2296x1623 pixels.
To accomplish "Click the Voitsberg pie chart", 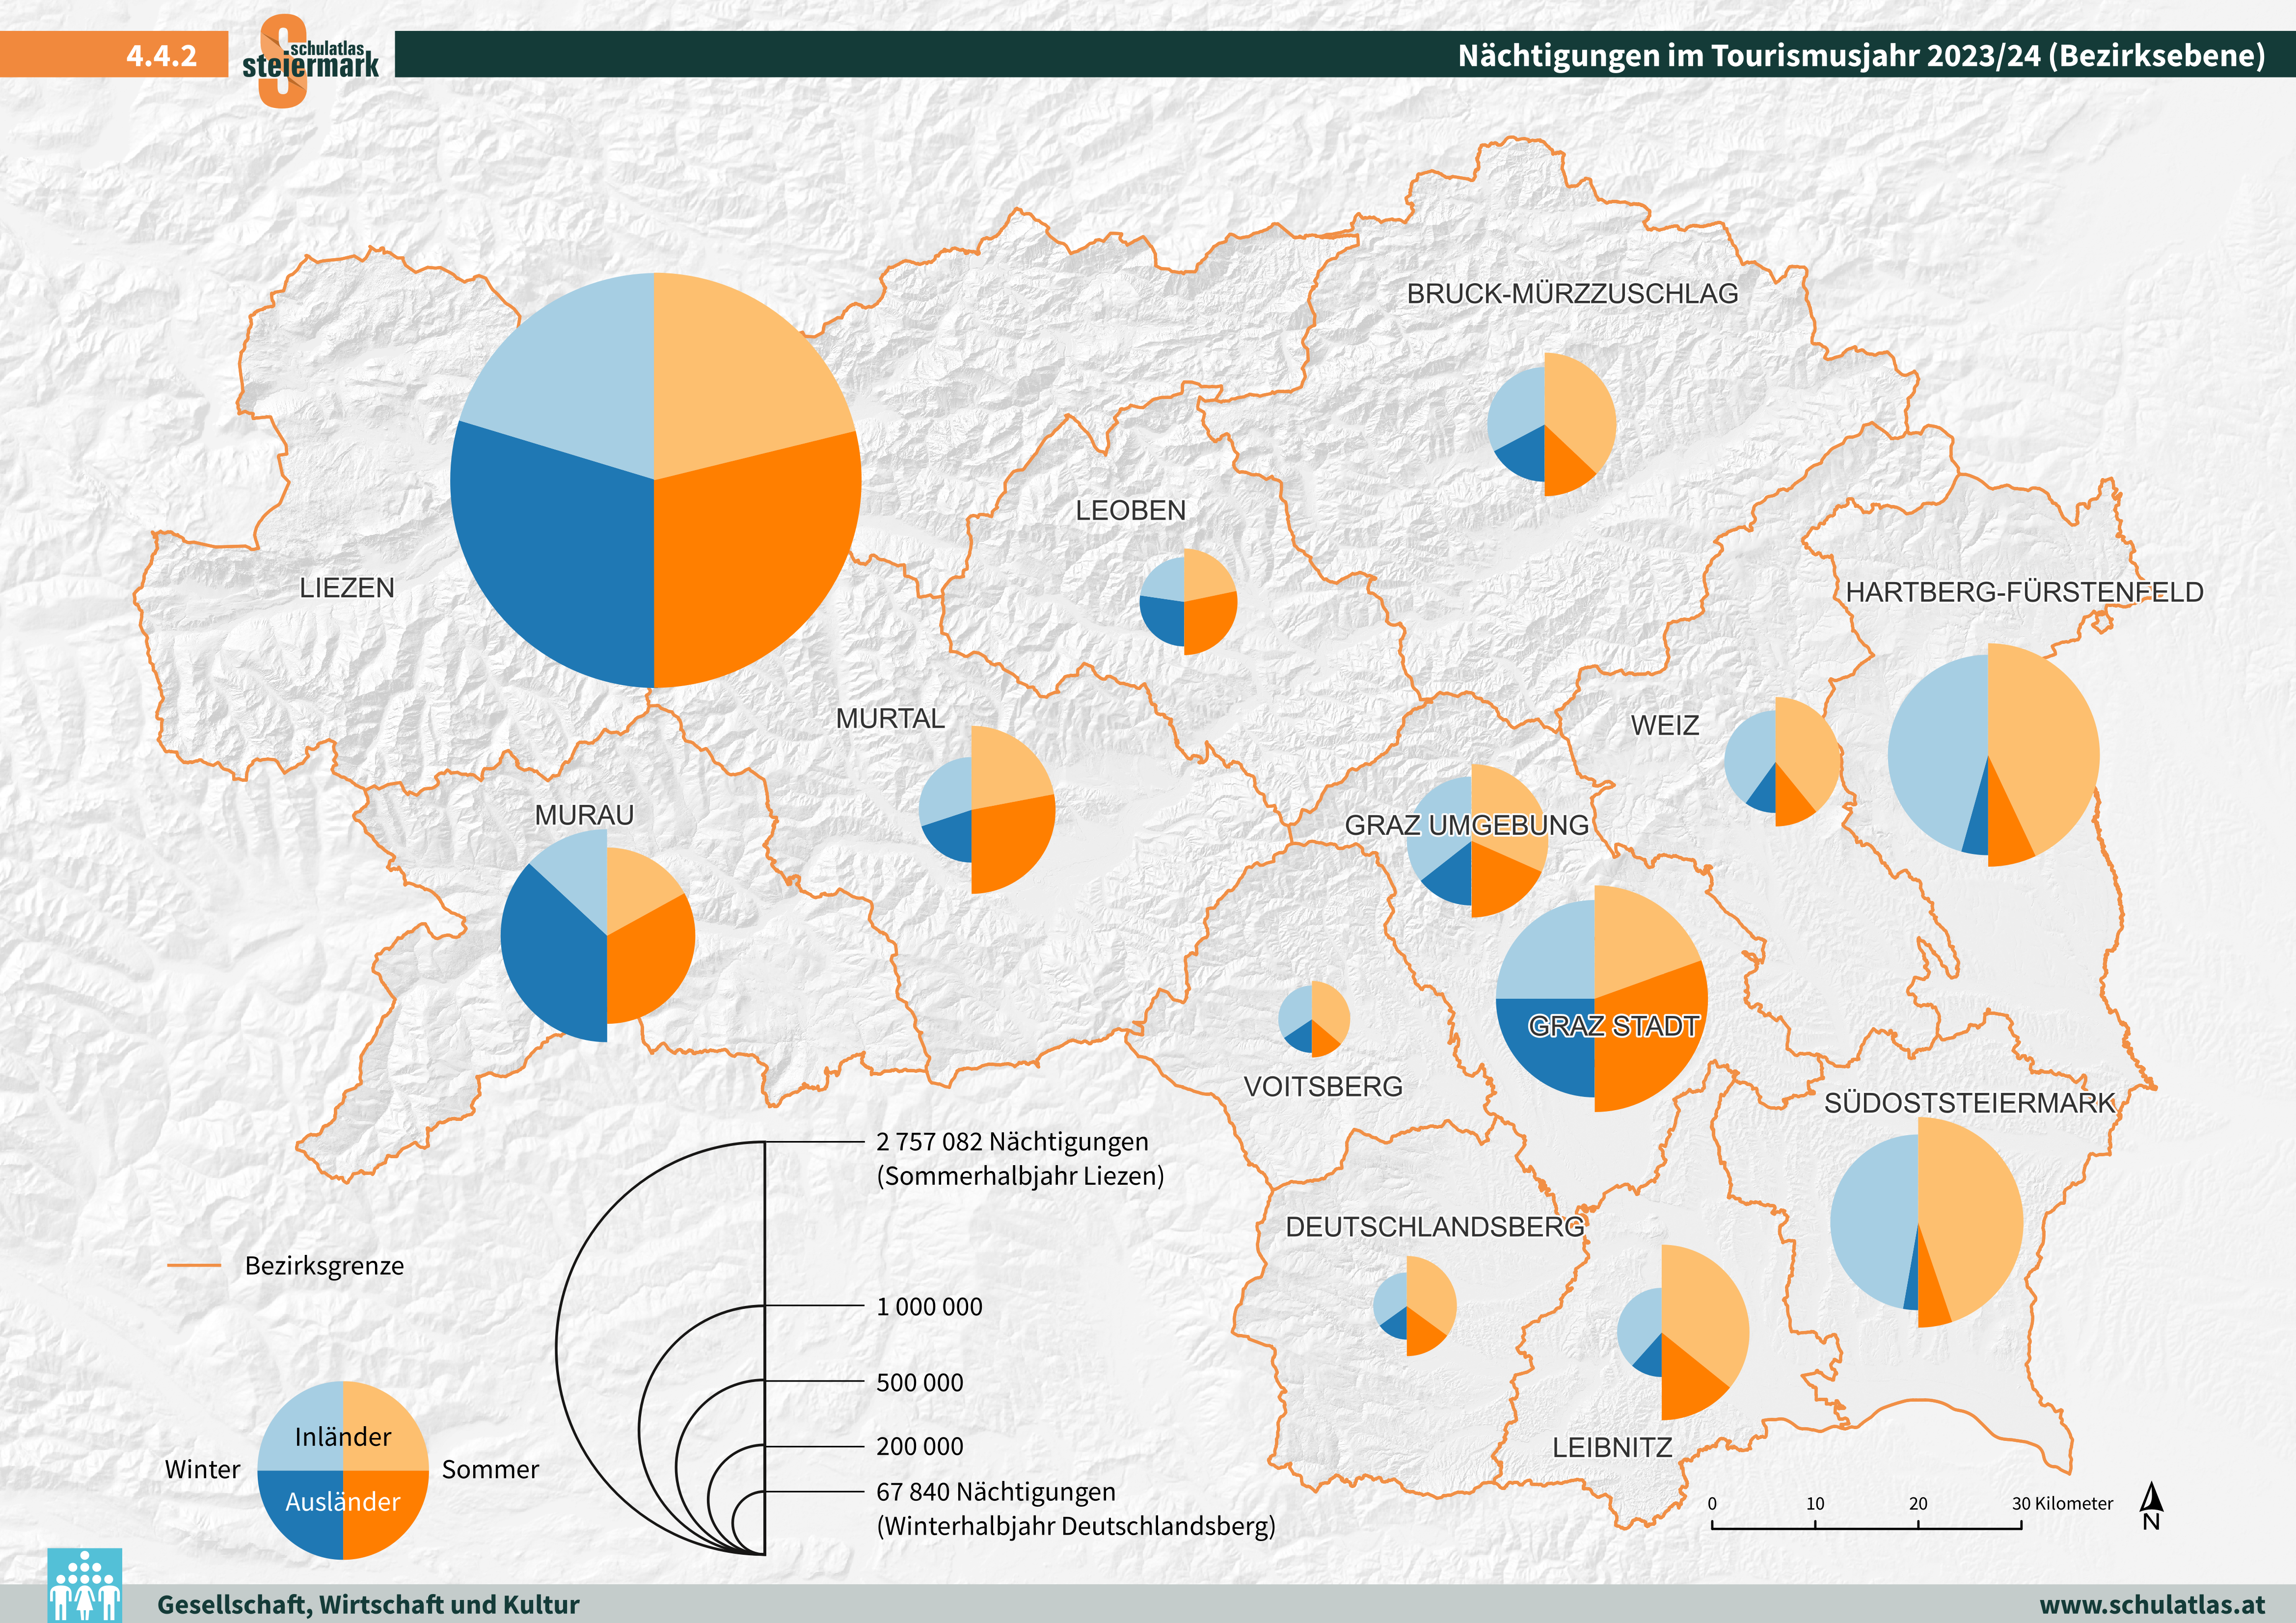I will pyautogui.click(x=1313, y=1019).
